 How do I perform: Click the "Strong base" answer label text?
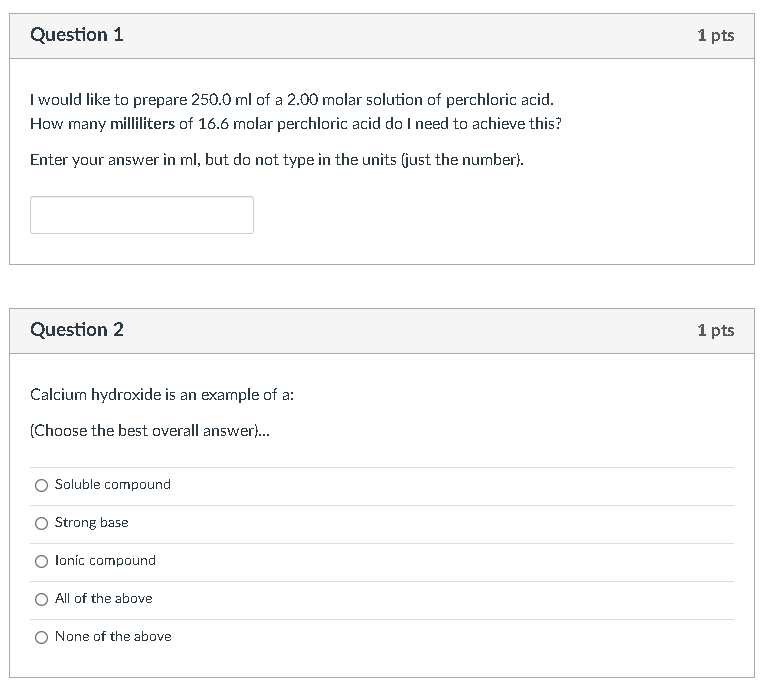(x=91, y=523)
